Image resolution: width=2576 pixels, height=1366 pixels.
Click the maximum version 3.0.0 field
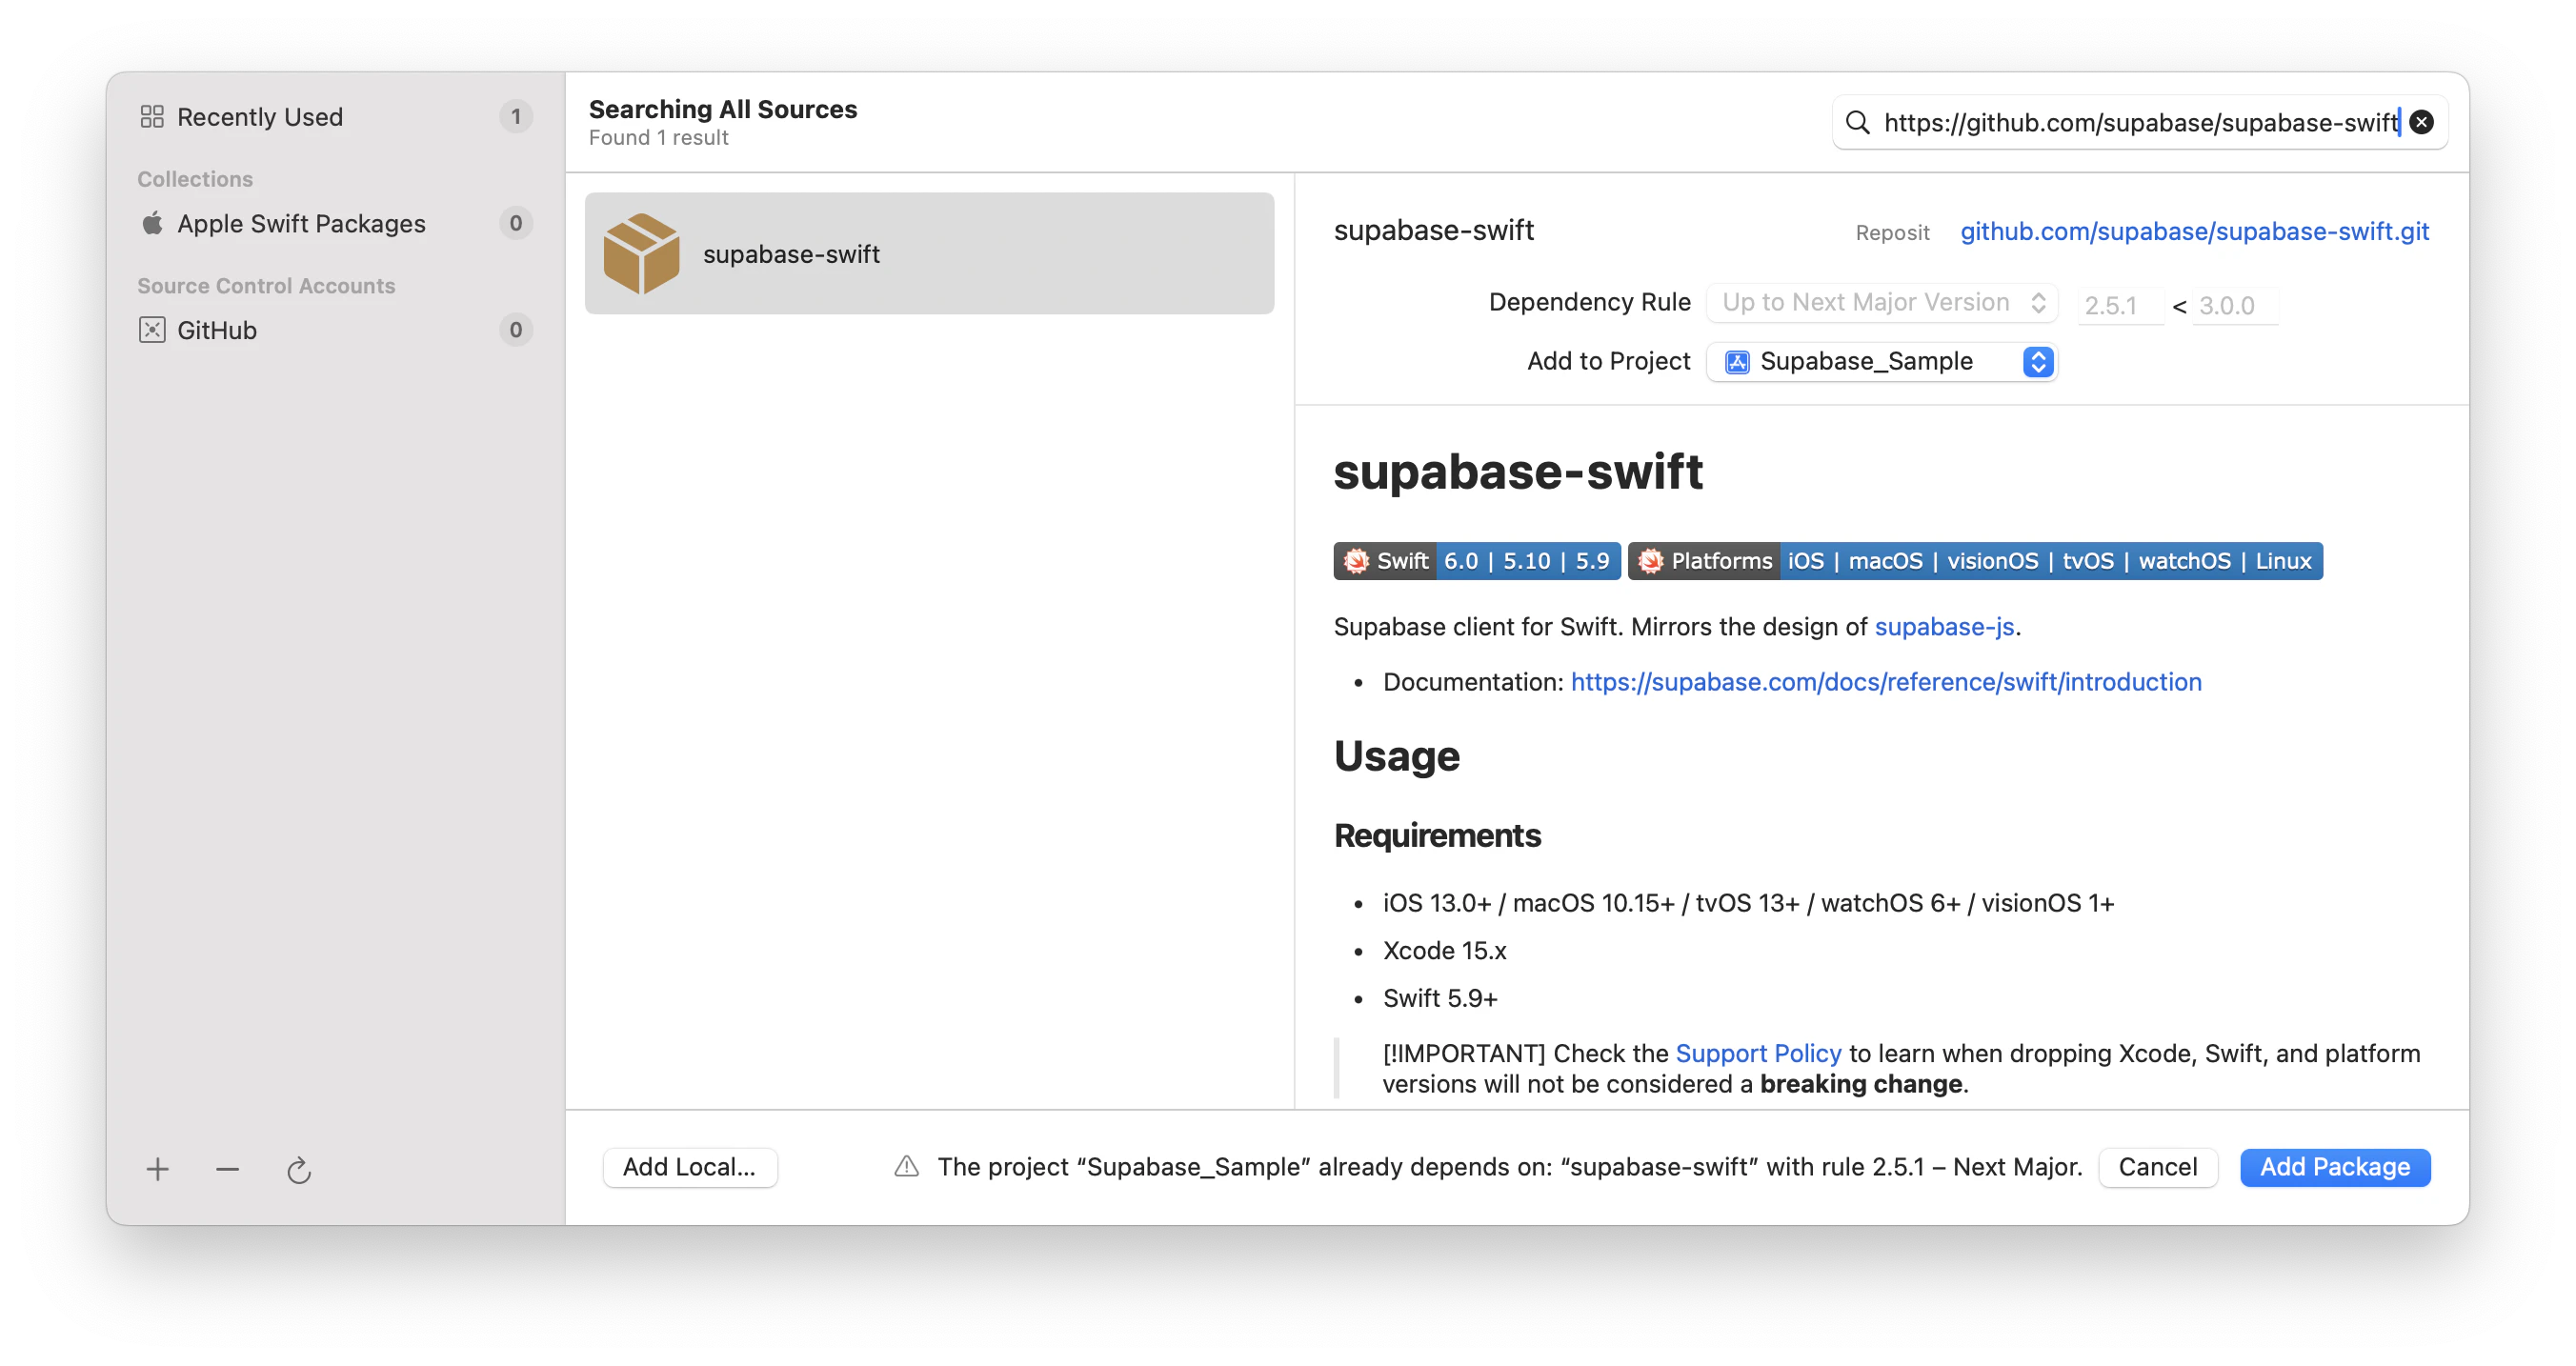click(x=2235, y=305)
